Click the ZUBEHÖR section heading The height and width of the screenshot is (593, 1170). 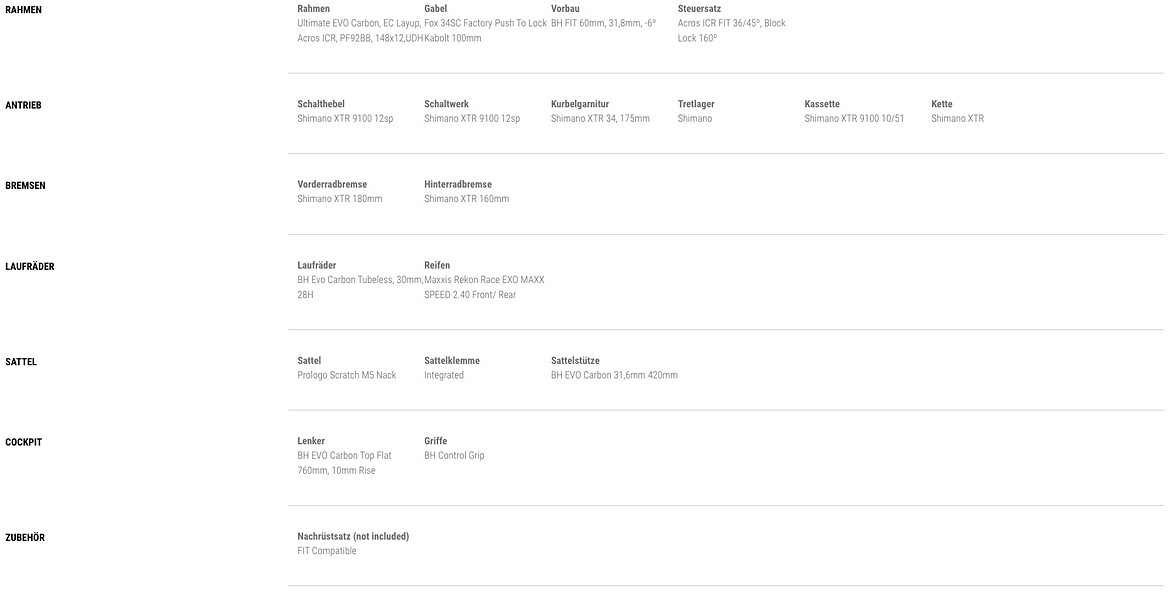tap(25, 538)
